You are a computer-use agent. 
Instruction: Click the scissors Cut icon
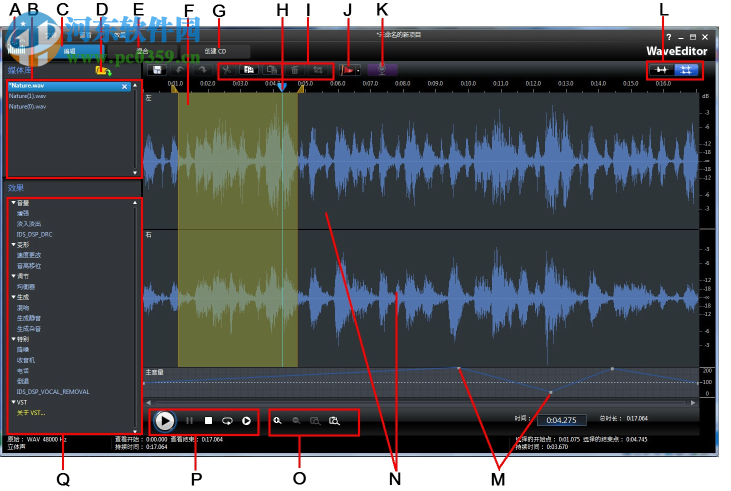(227, 70)
